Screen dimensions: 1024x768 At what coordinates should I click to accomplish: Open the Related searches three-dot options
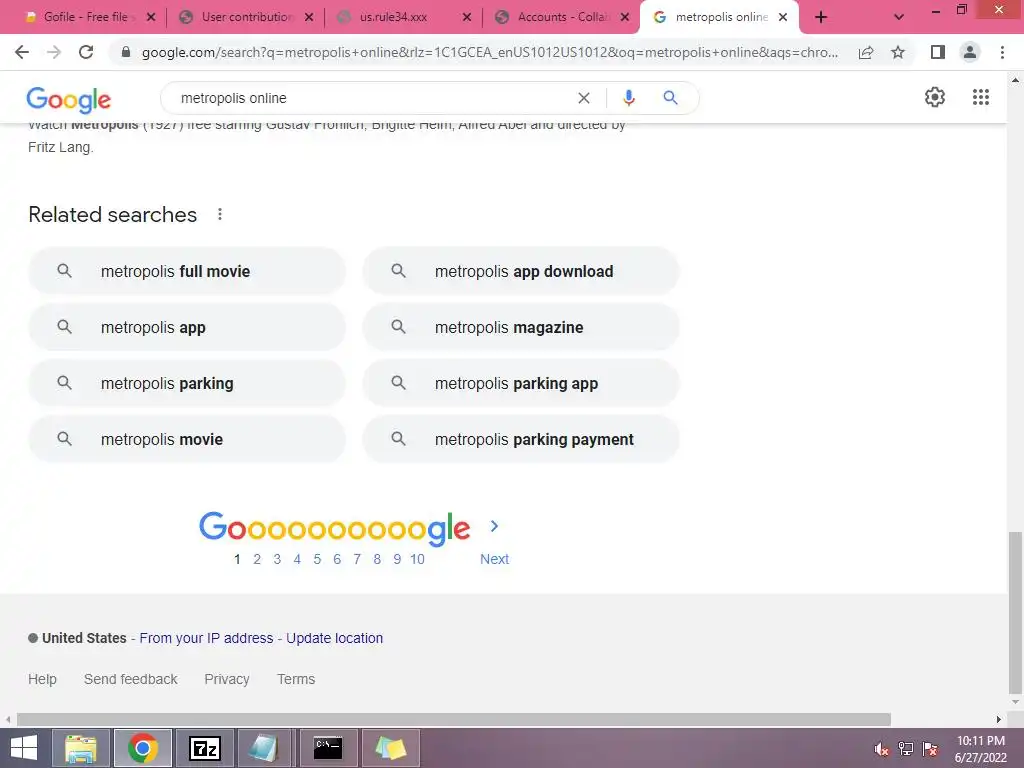pyautogui.click(x=220, y=214)
